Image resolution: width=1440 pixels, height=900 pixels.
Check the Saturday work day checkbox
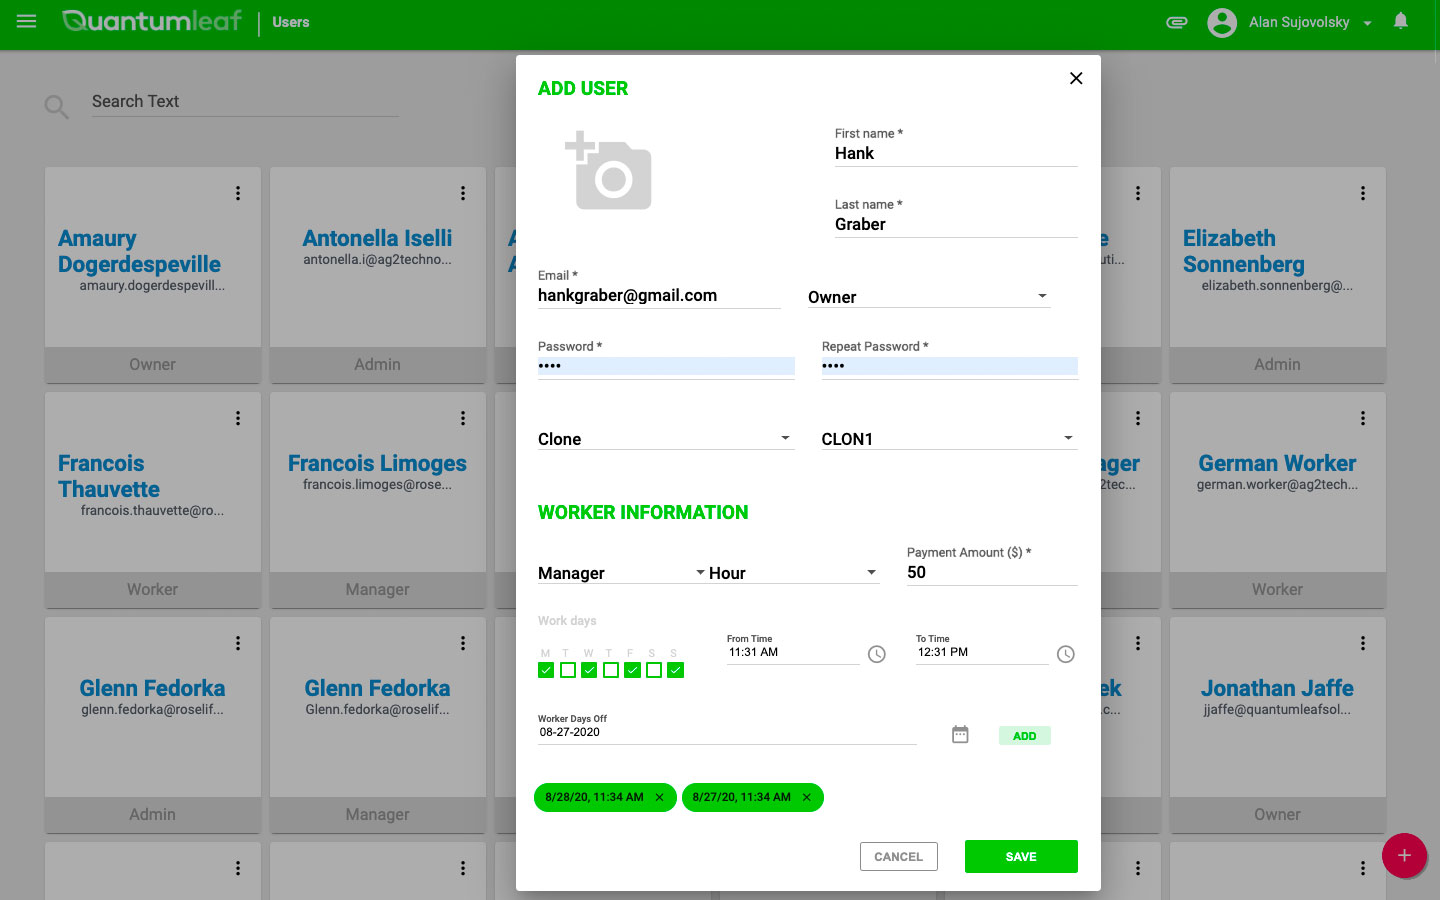(x=654, y=670)
